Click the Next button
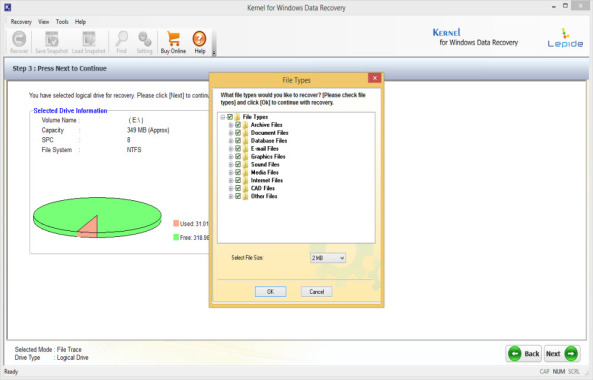This screenshot has width=593, height=380. 562,354
